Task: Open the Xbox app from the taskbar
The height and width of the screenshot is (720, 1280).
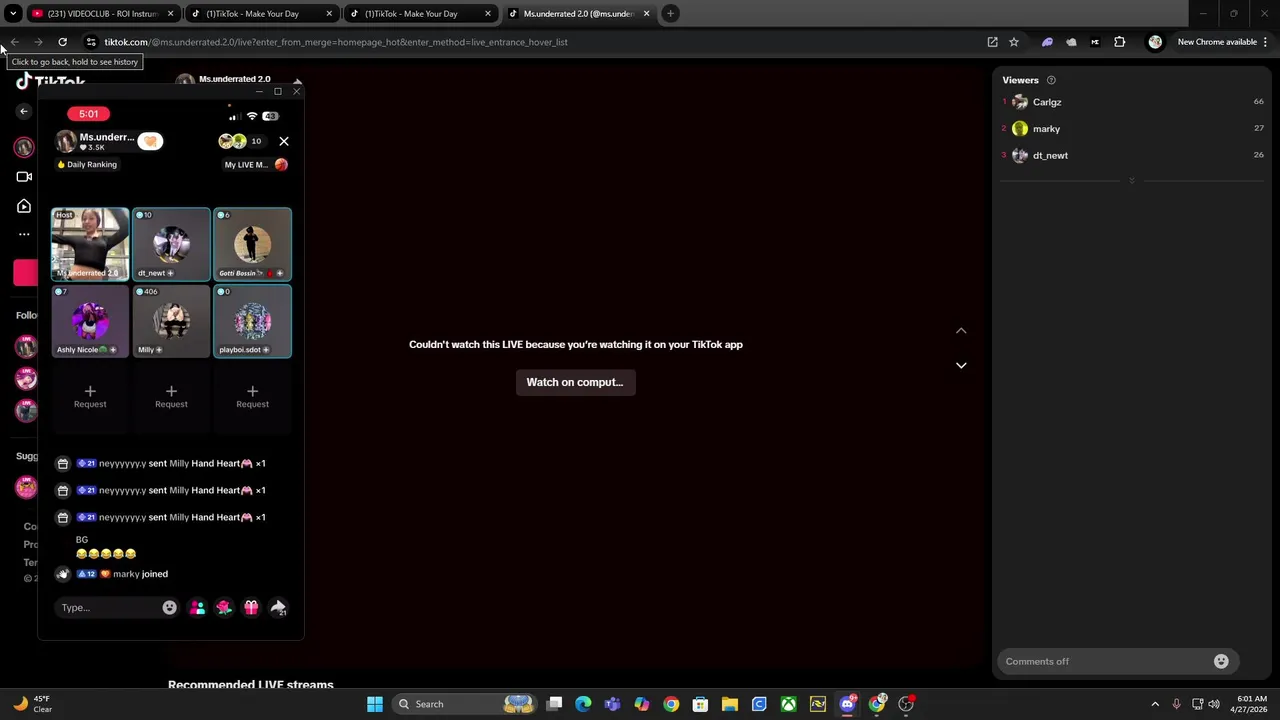Action: 789,704
